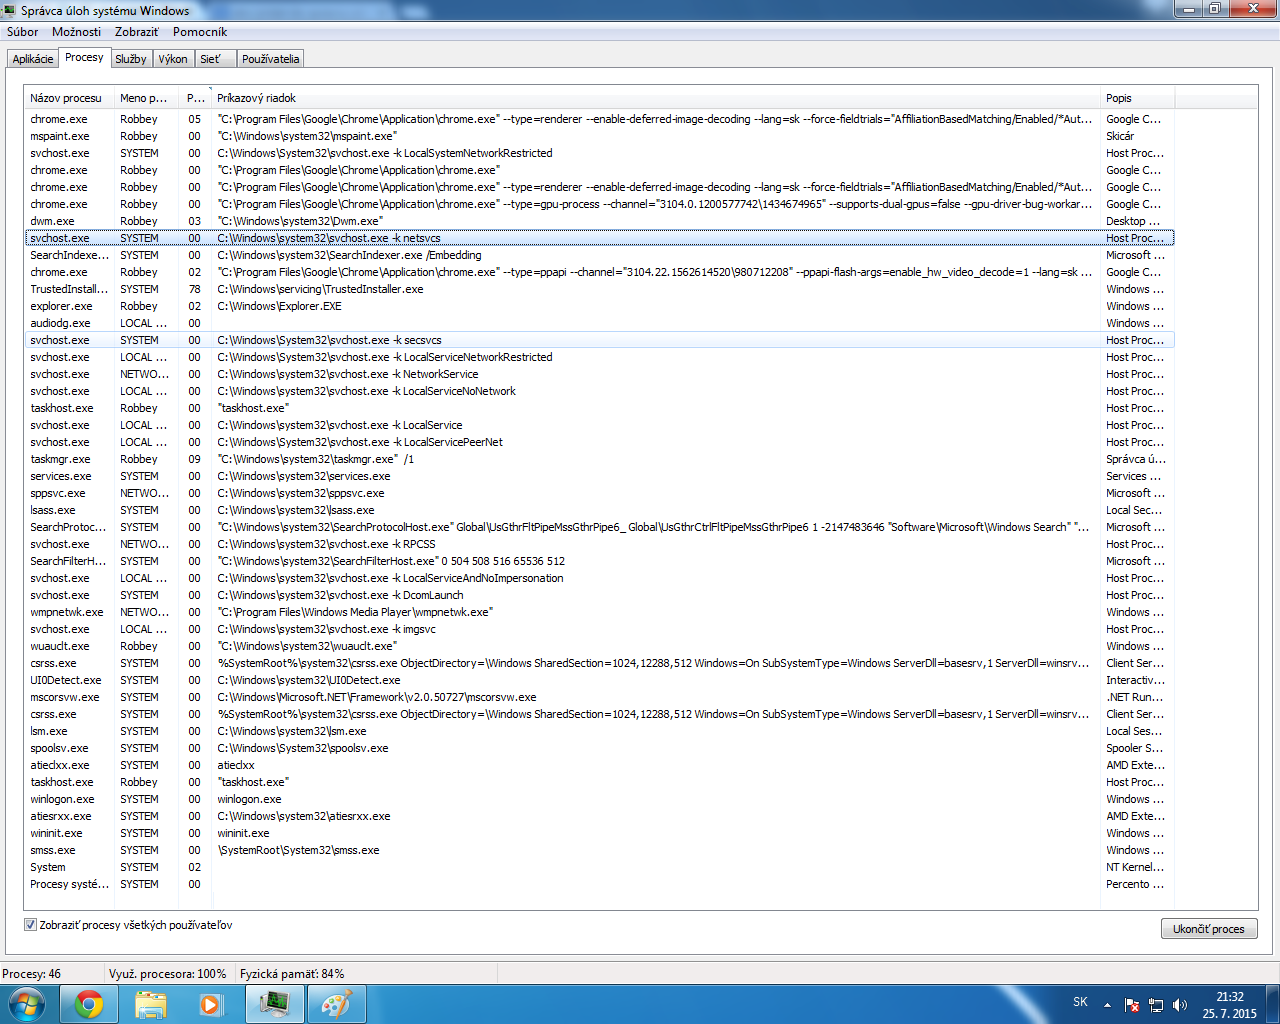Select the wininit.exe process row
Image resolution: width=1280 pixels, height=1024 pixels.
[x=599, y=833]
